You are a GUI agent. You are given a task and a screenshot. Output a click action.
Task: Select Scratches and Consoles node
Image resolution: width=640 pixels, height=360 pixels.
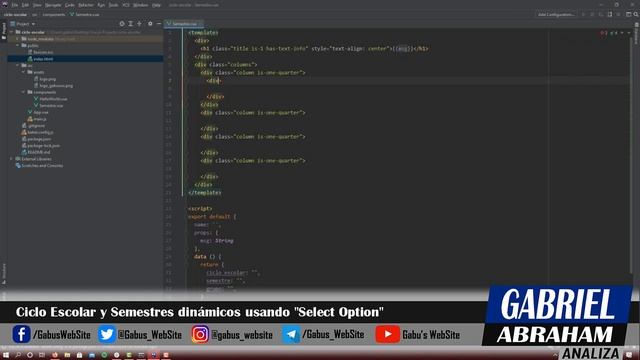(x=39, y=166)
